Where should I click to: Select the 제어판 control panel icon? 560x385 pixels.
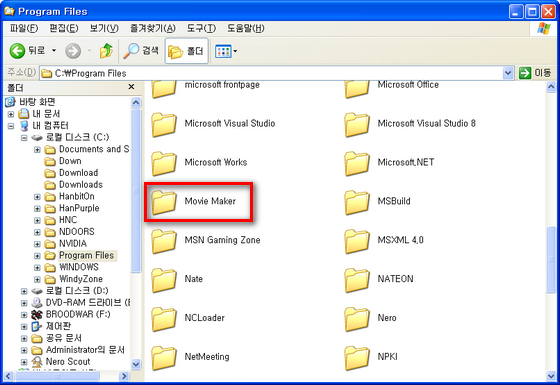coord(37,326)
